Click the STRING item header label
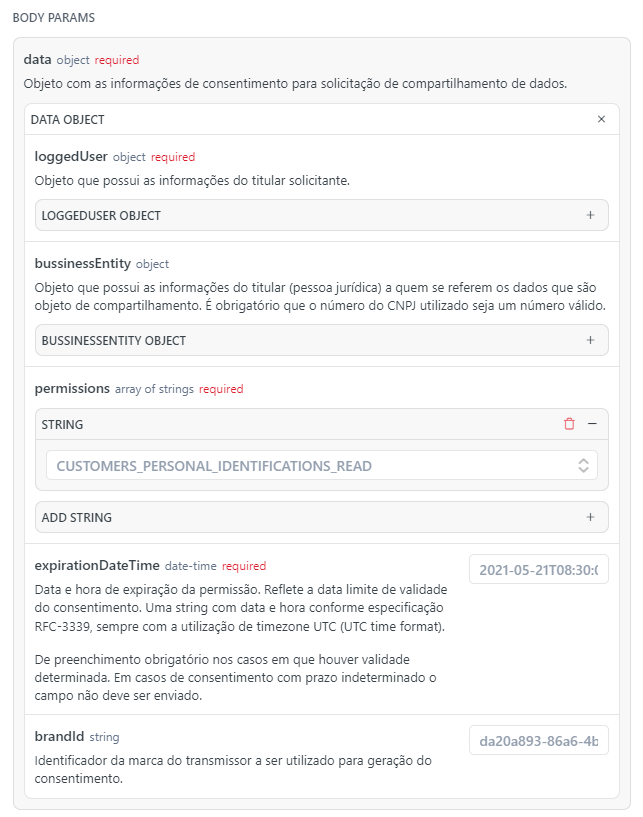This screenshot has width=643, height=817. [62, 424]
